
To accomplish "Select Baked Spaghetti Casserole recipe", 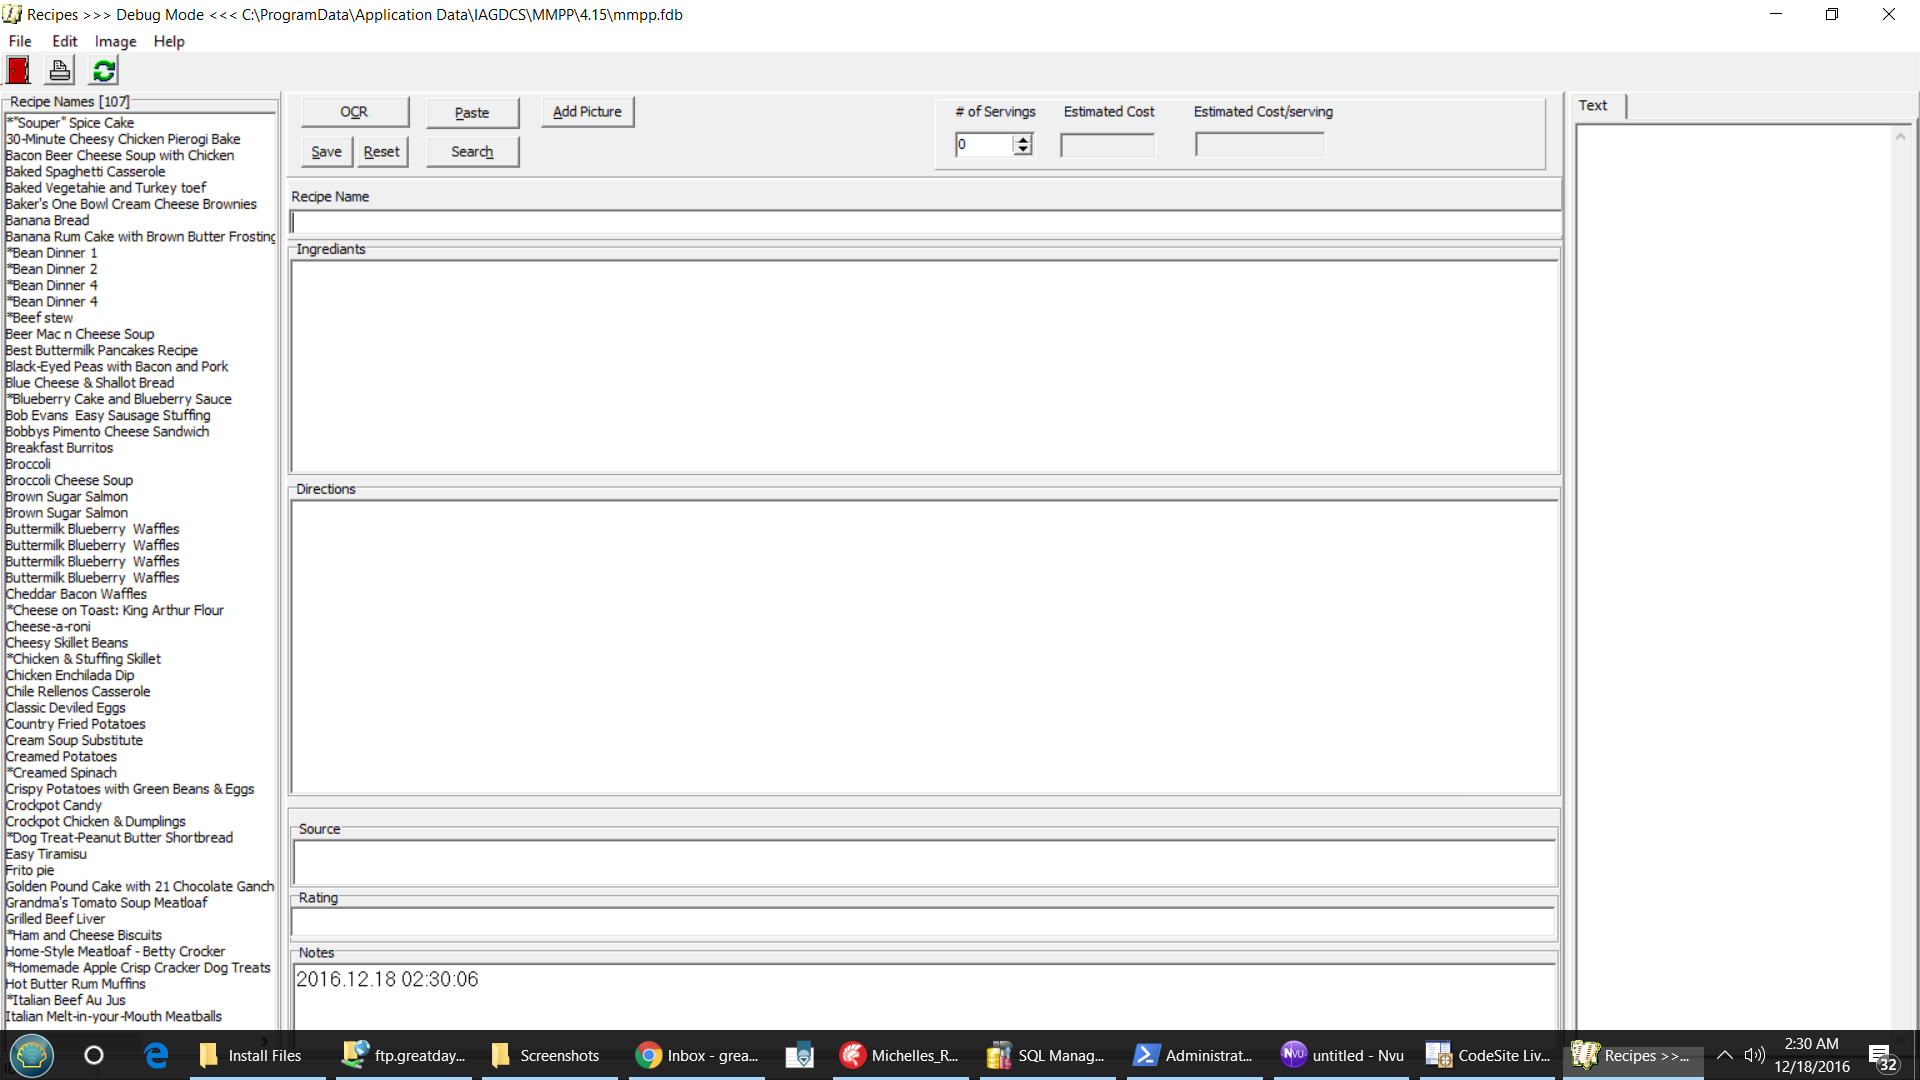I will (85, 172).
